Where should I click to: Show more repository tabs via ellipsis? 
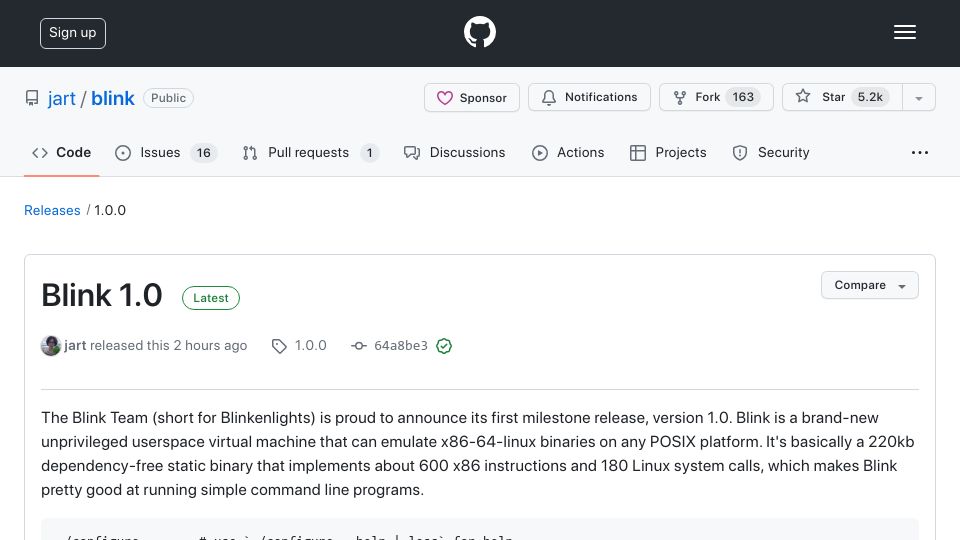pos(920,152)
